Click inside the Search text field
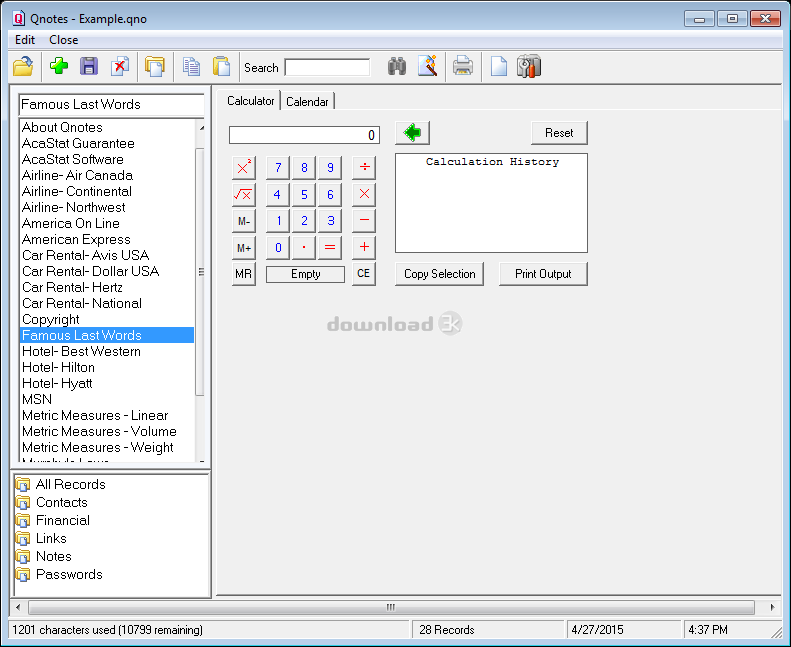791x647 pixels. click(327, 68)
